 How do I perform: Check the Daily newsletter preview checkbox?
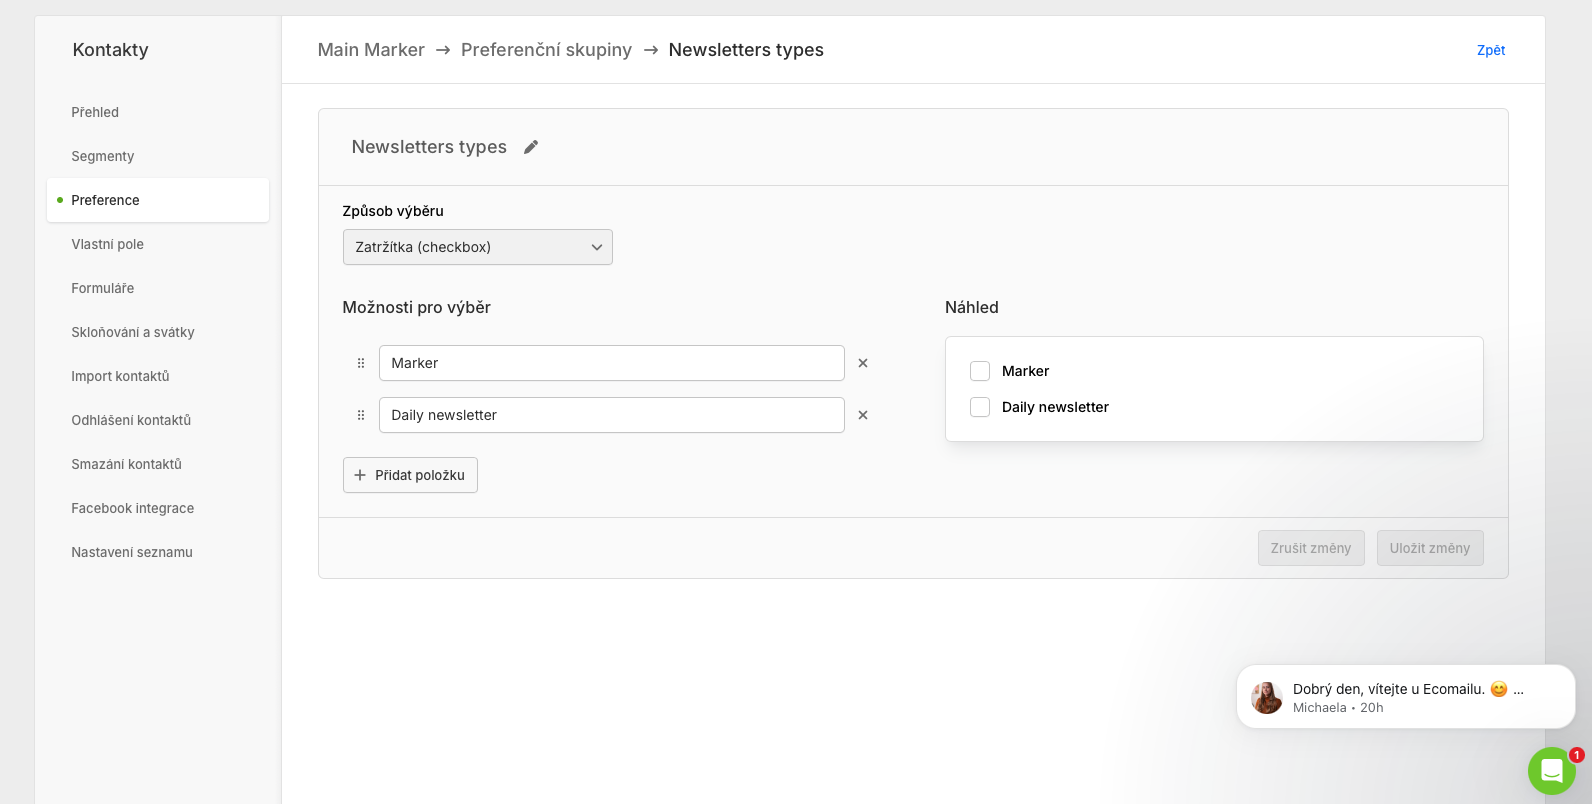pyautogui.click(x=980, y=407)
